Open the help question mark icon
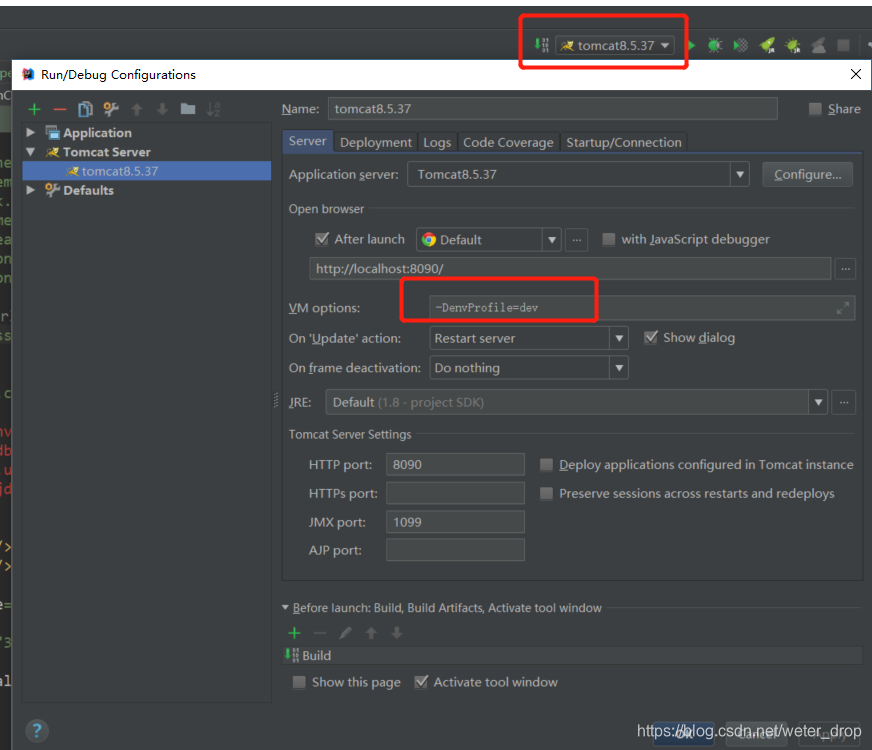This screenshot has width=872, height=750. (x=37, y=731)
